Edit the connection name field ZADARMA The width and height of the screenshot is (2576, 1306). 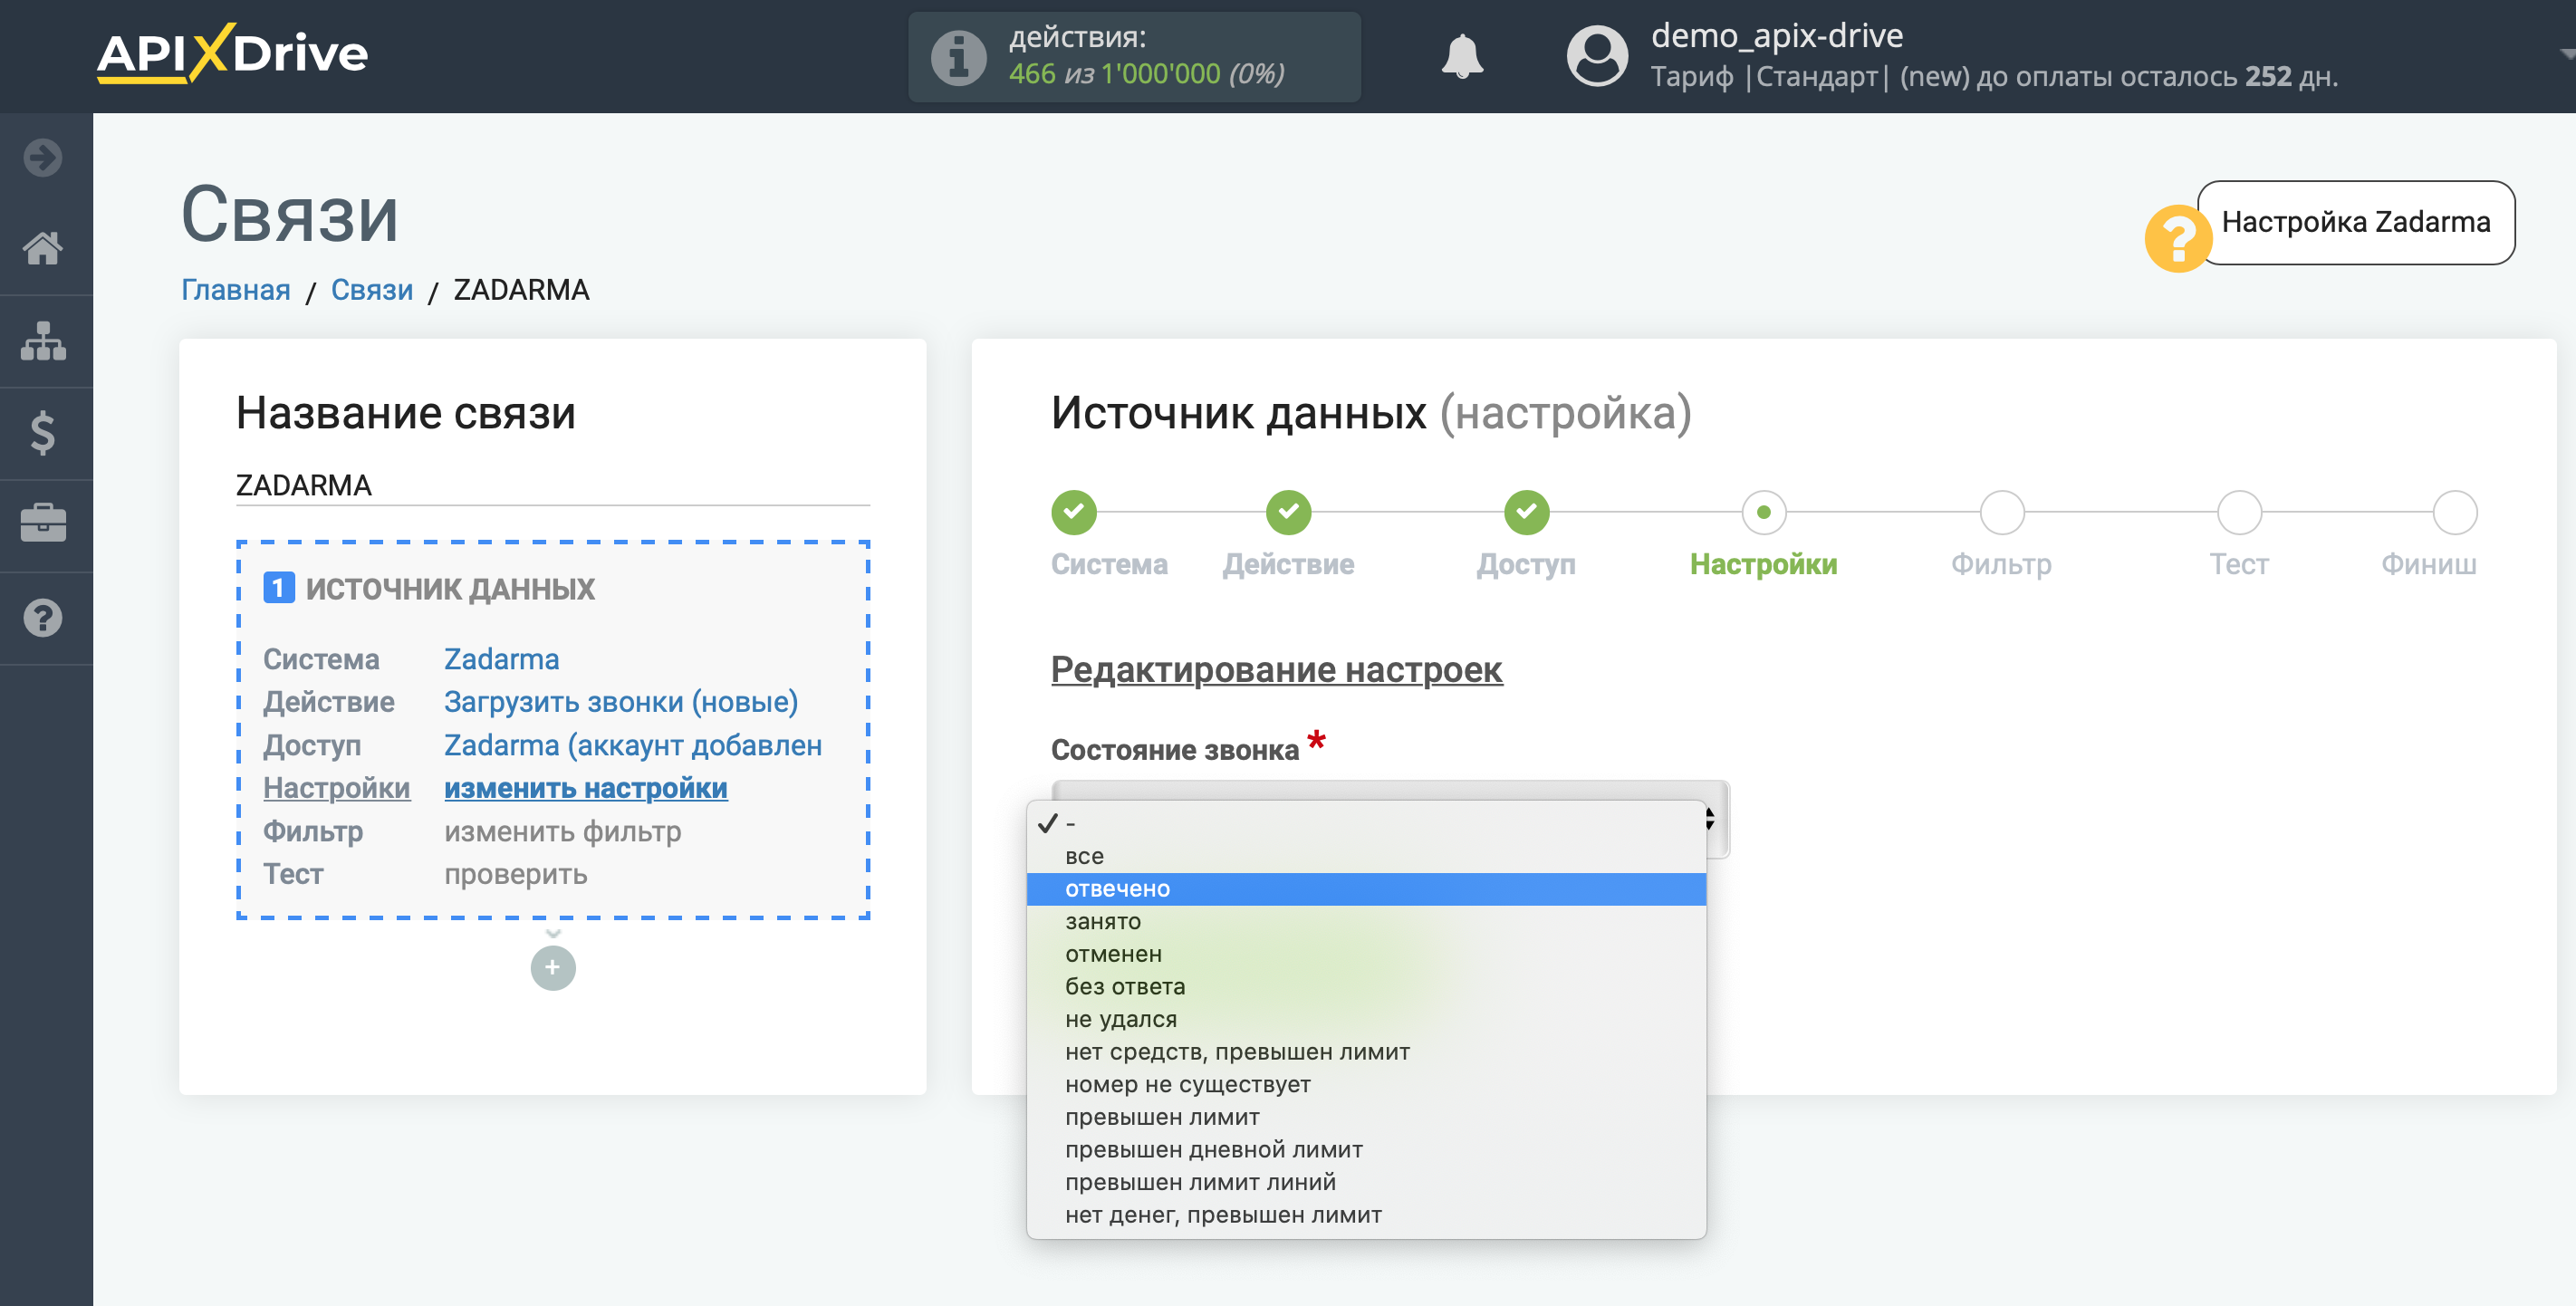pyautogui.click(x=553, y=485)
